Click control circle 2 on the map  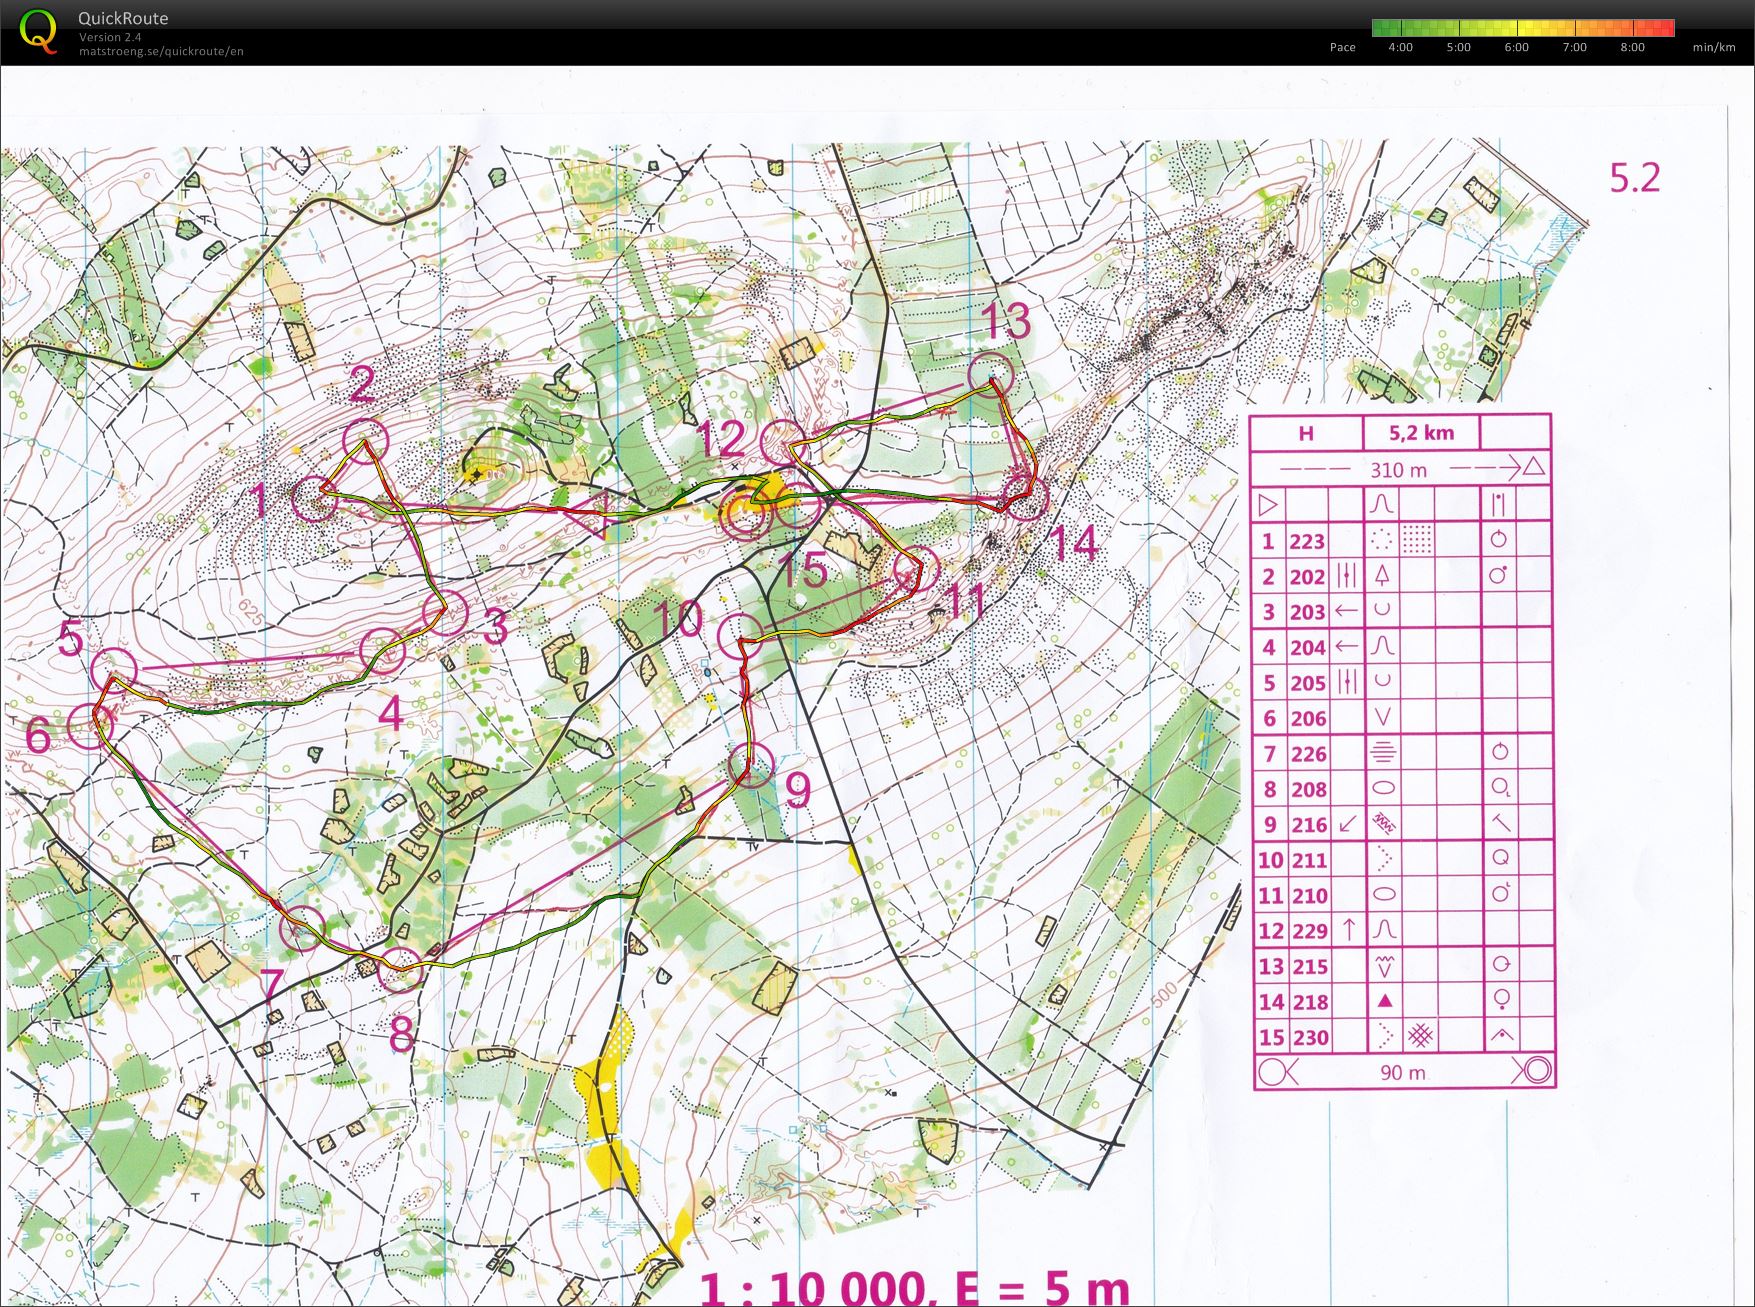click(365, 442)
